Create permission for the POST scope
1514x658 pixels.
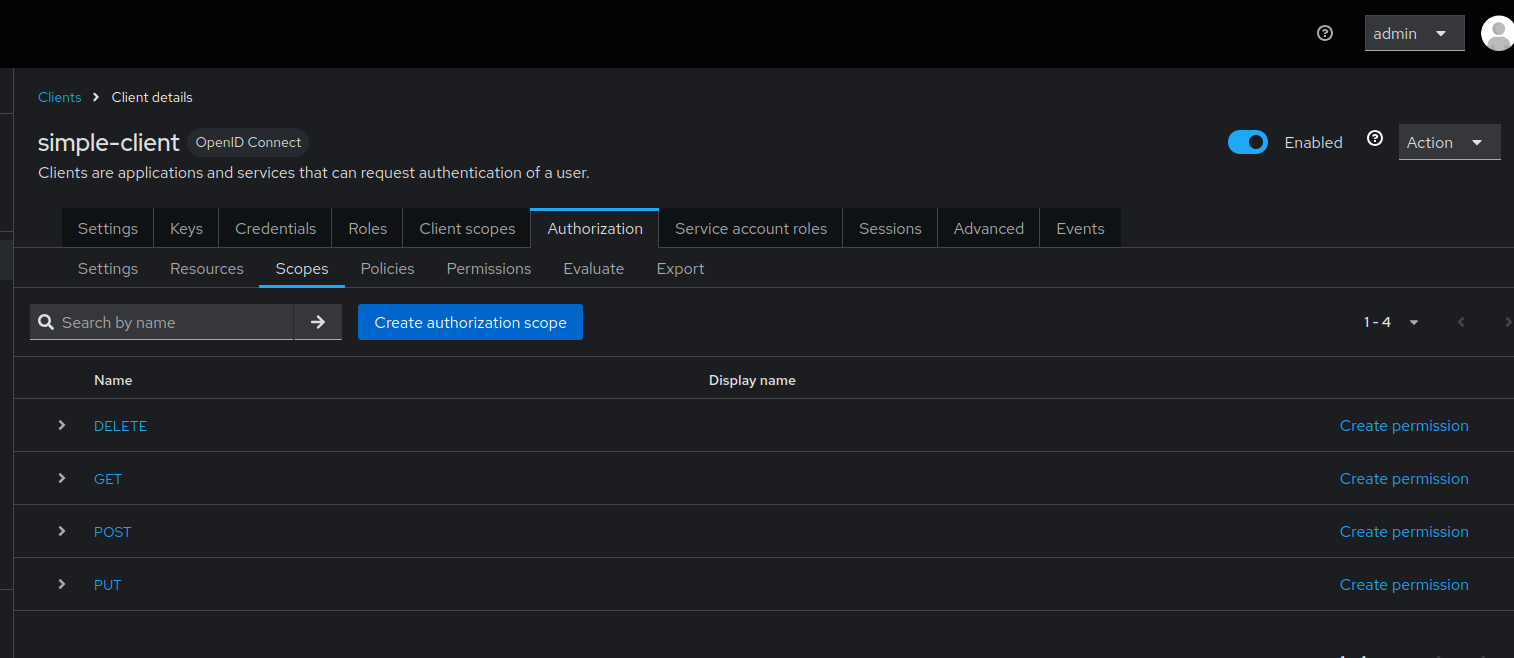coord(1404,531)
